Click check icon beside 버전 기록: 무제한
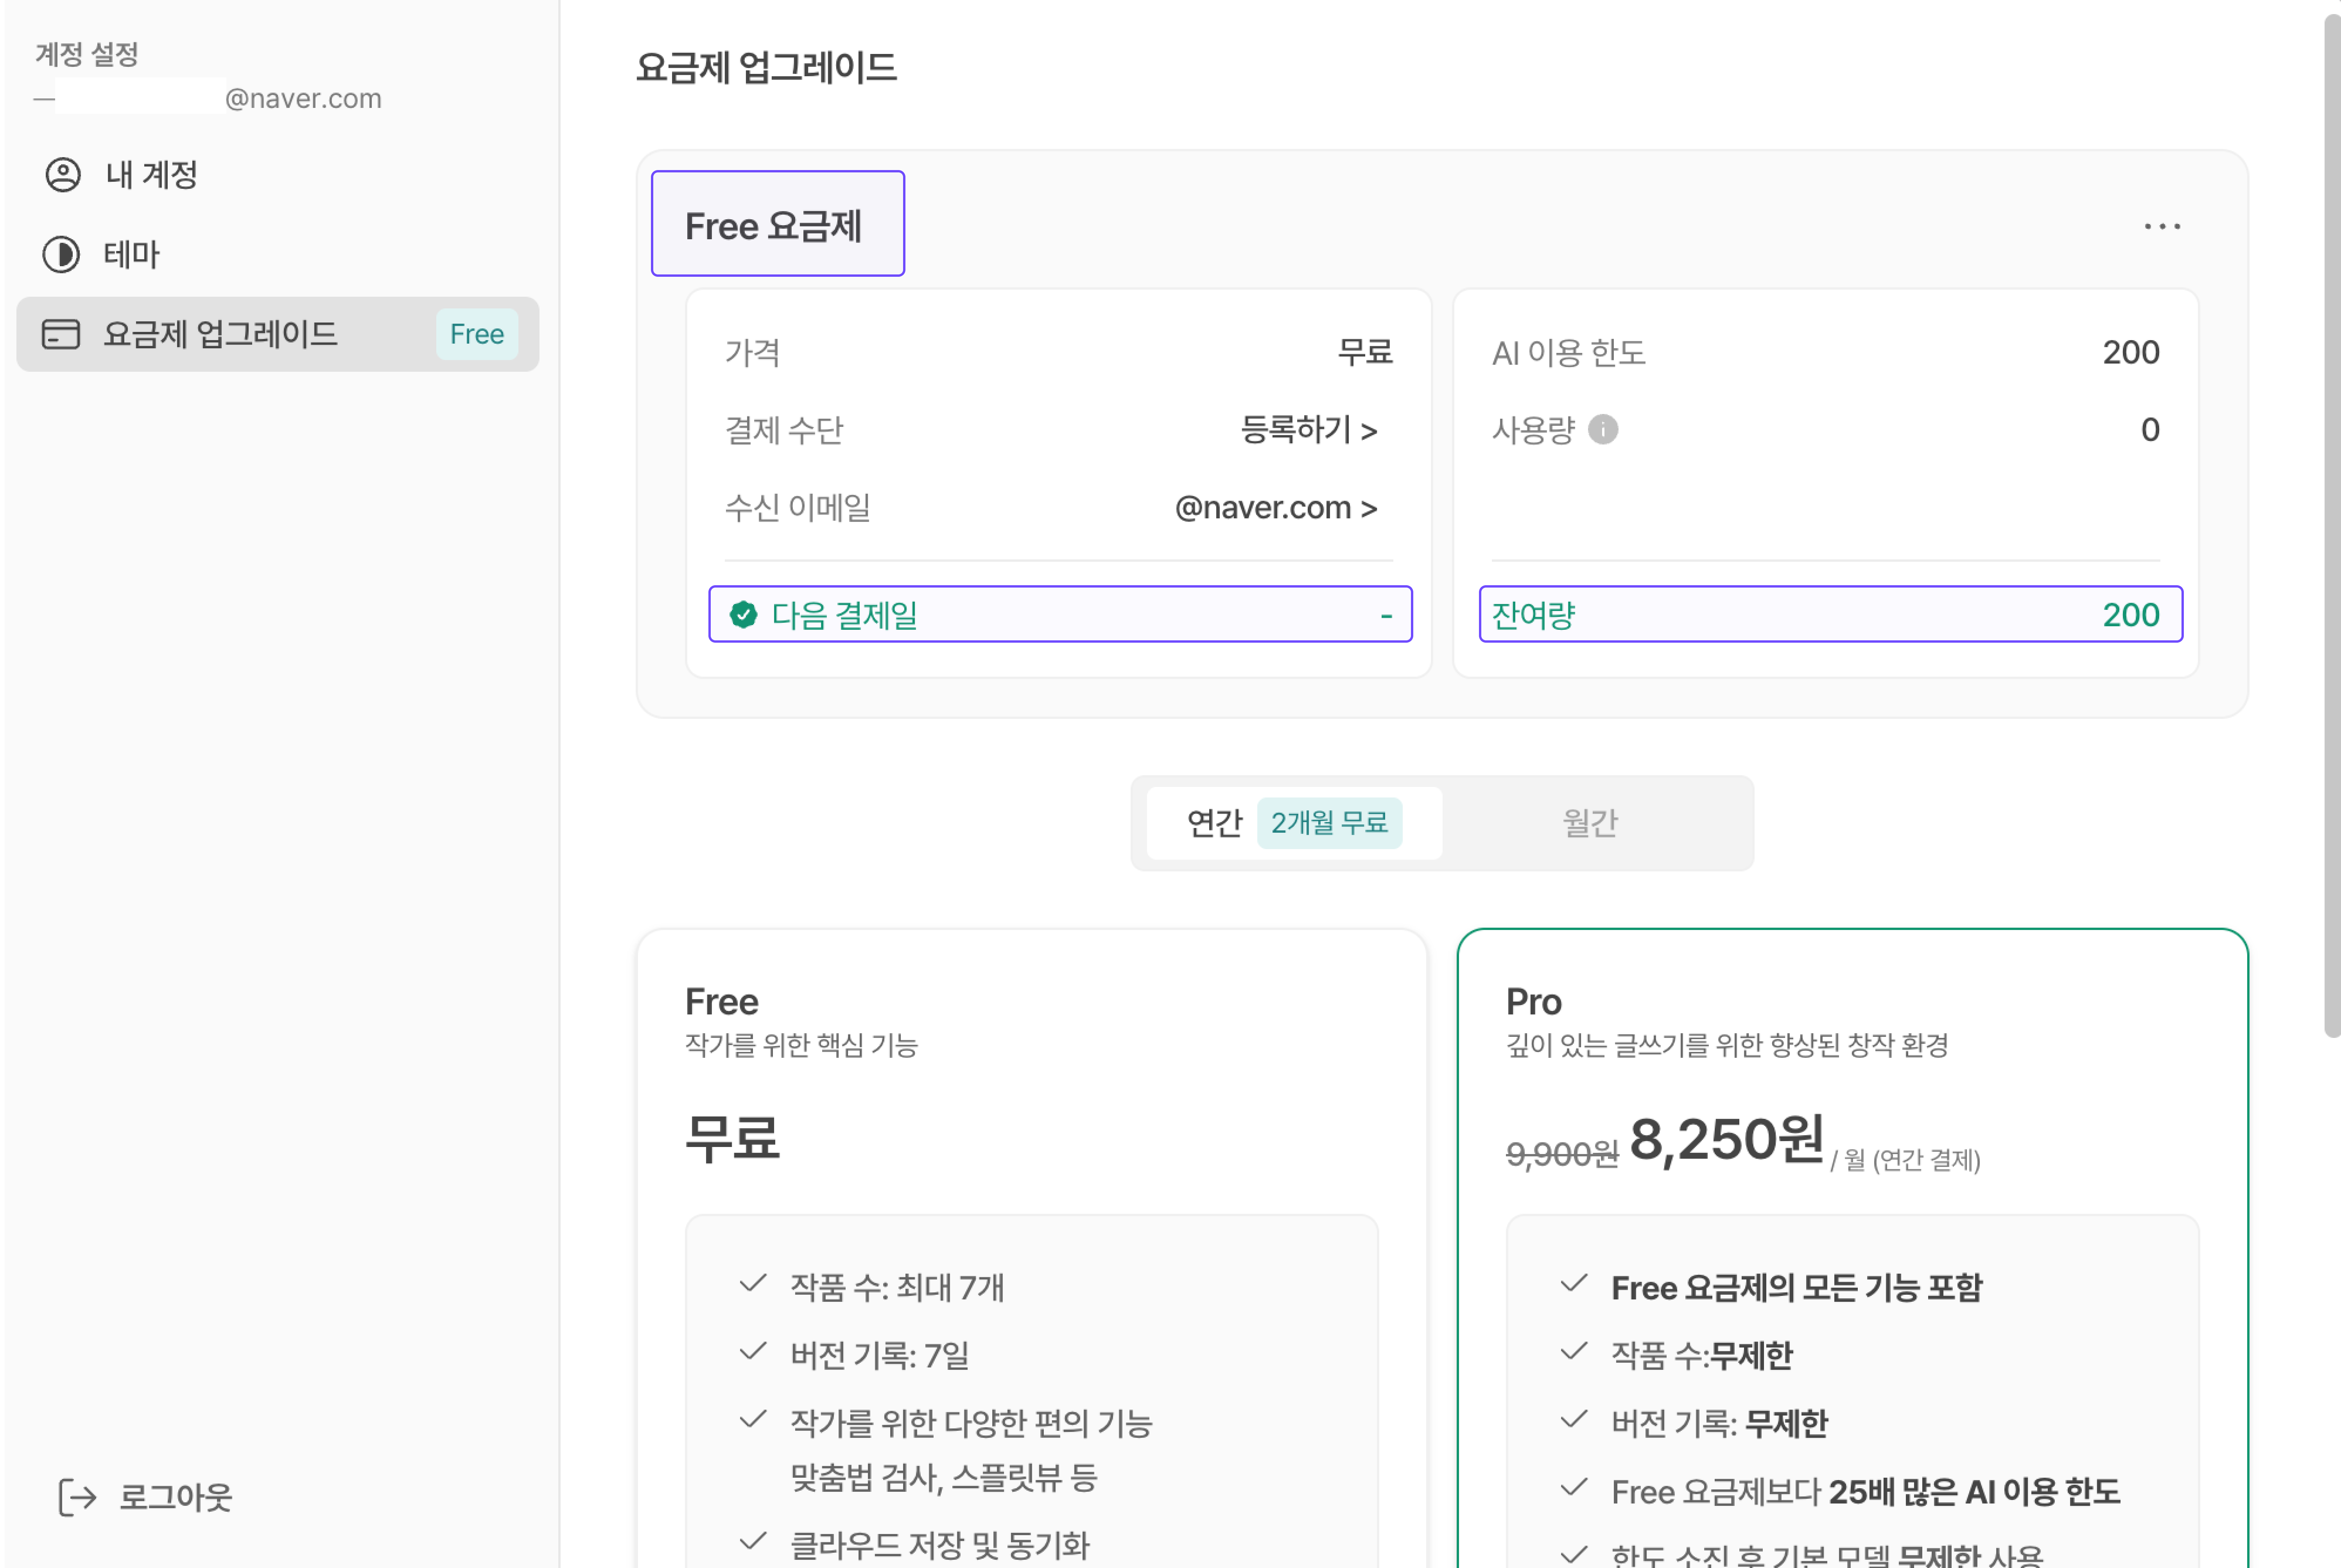Screen dimensions: 2341x1568 1574,1420
